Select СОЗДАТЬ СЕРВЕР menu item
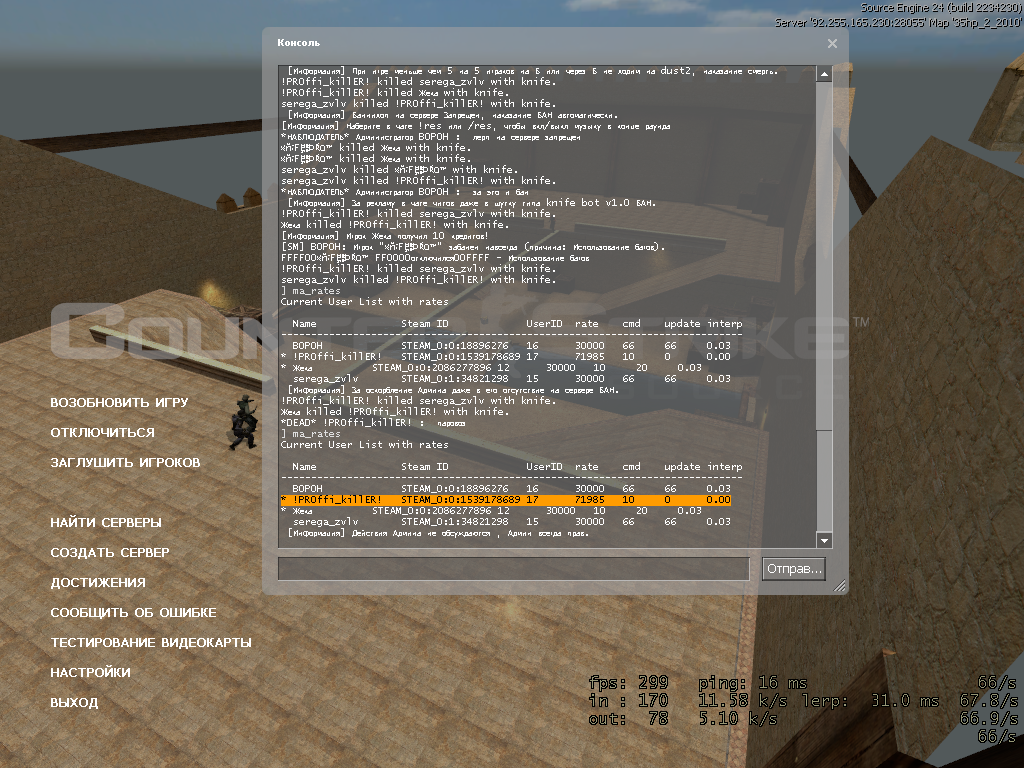1024x768 pixels. [x=110, y=552]
